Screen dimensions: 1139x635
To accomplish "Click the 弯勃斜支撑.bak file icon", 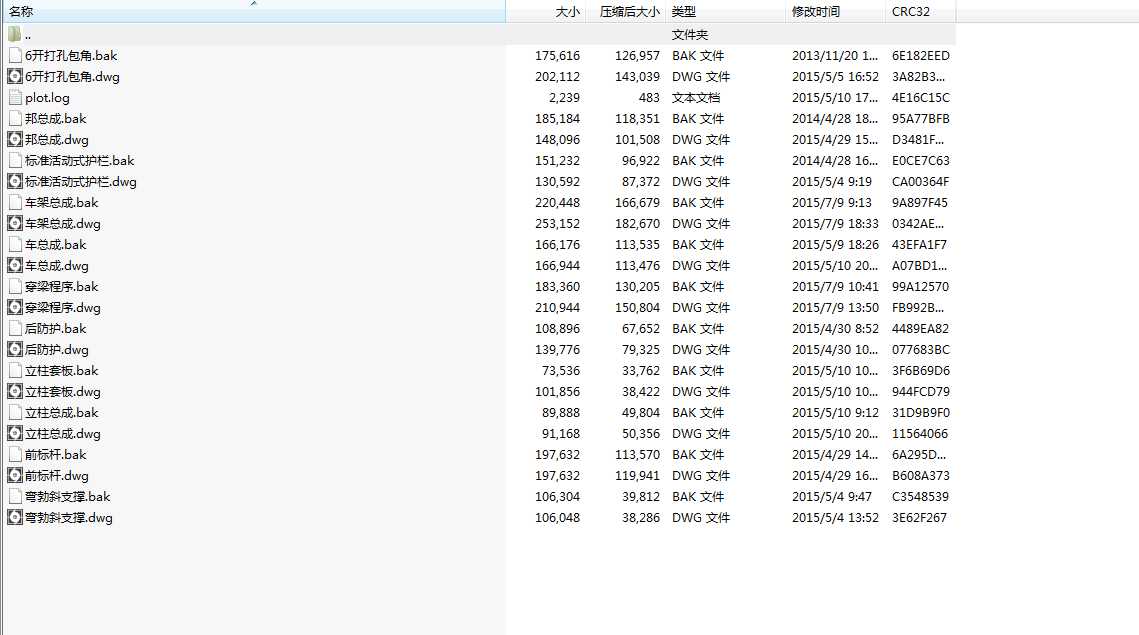I will [x=15, y=498].
